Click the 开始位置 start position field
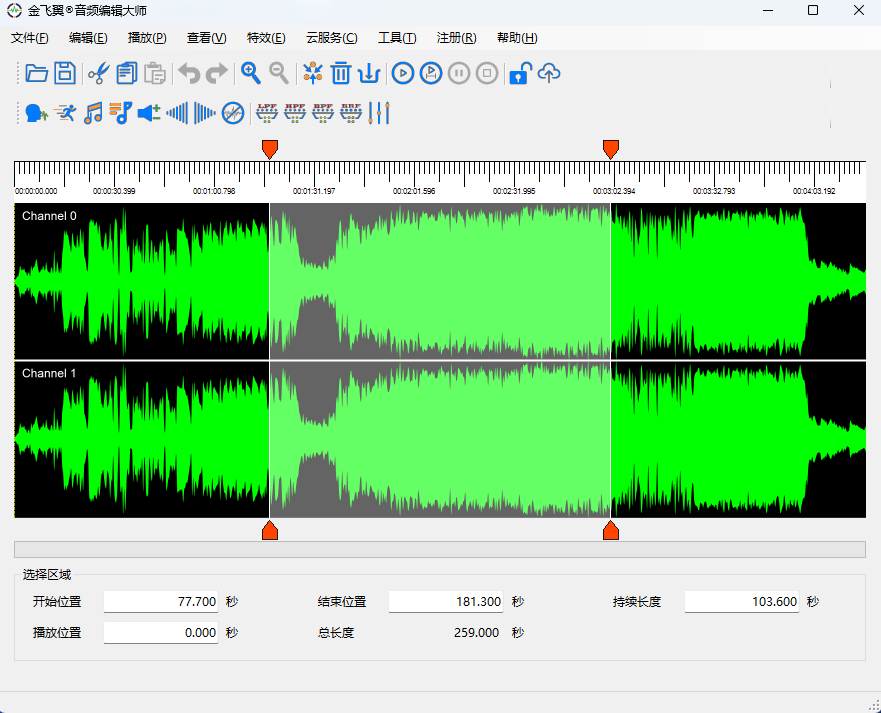The height and width of the screenshot is (713, 881). pyautogui.click(x=161, y=602)
